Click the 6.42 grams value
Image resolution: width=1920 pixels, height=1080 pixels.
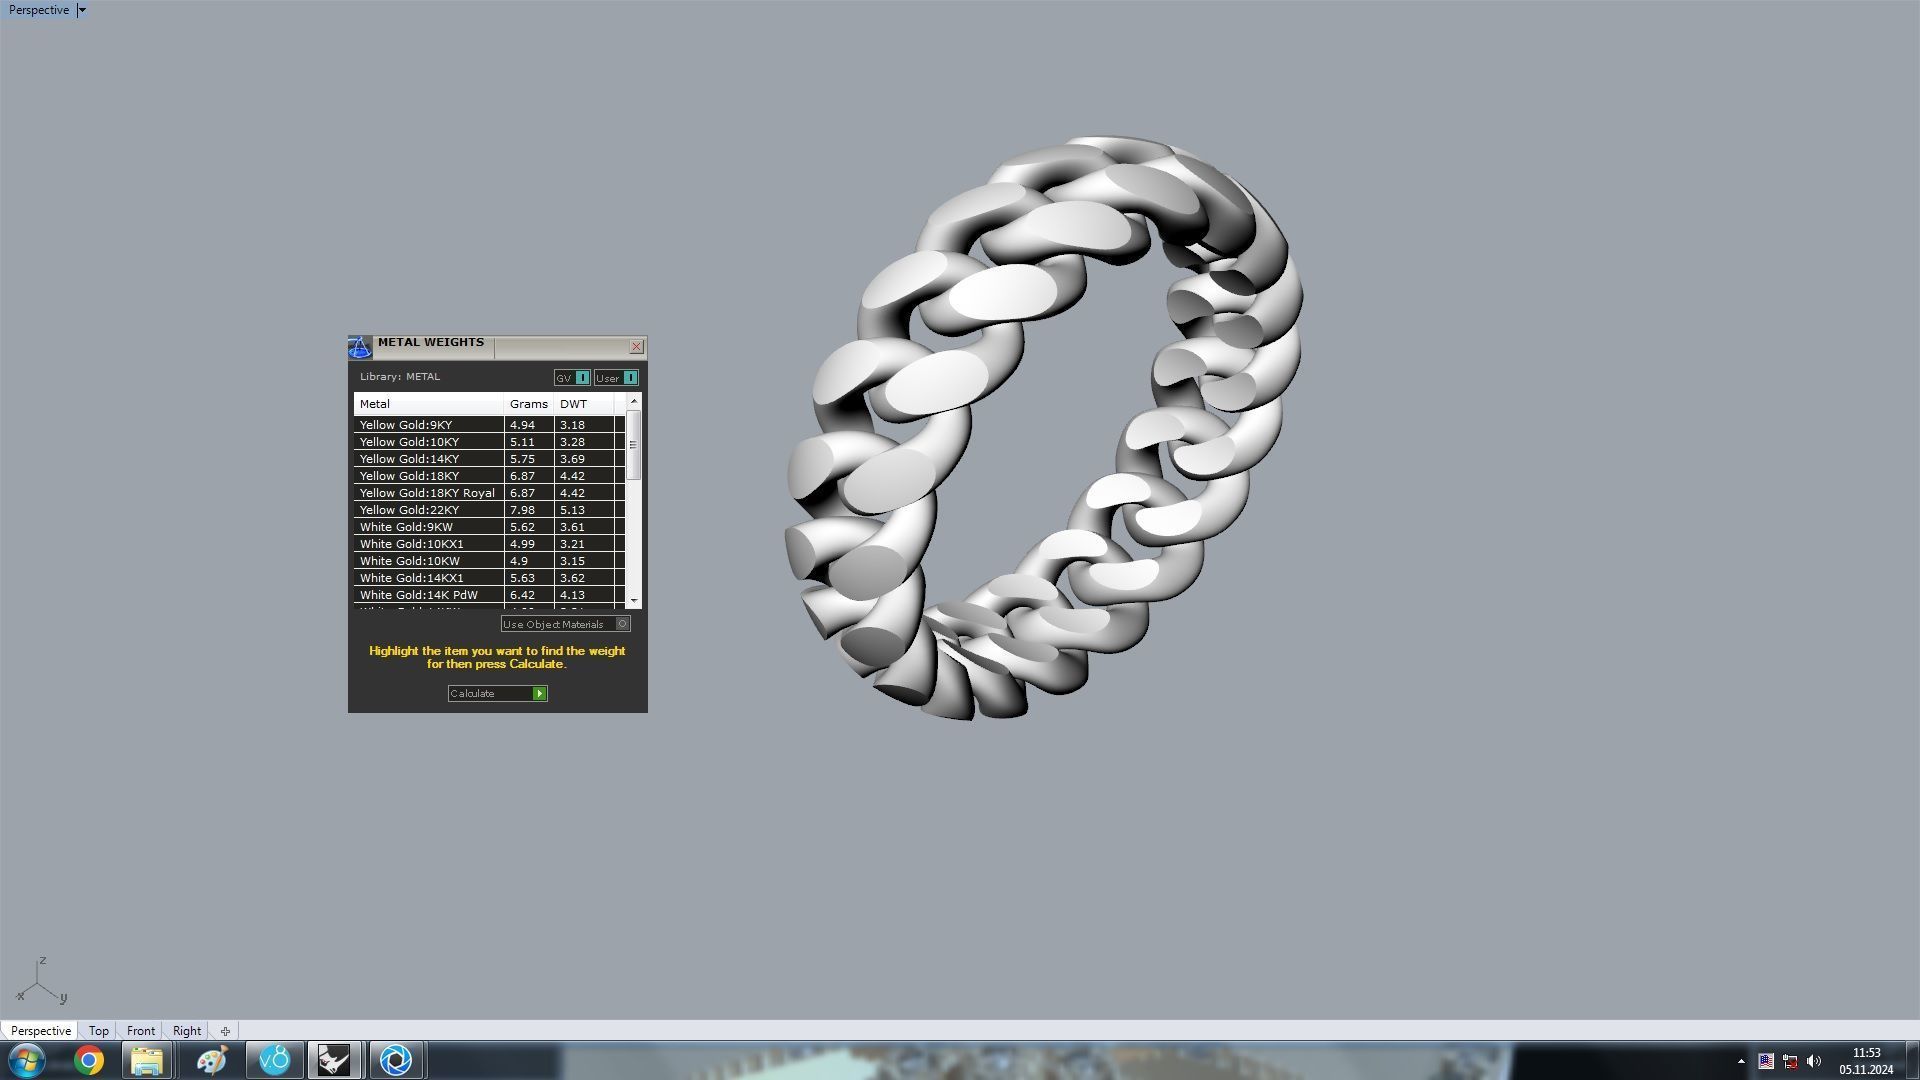[x=522, y=595]
